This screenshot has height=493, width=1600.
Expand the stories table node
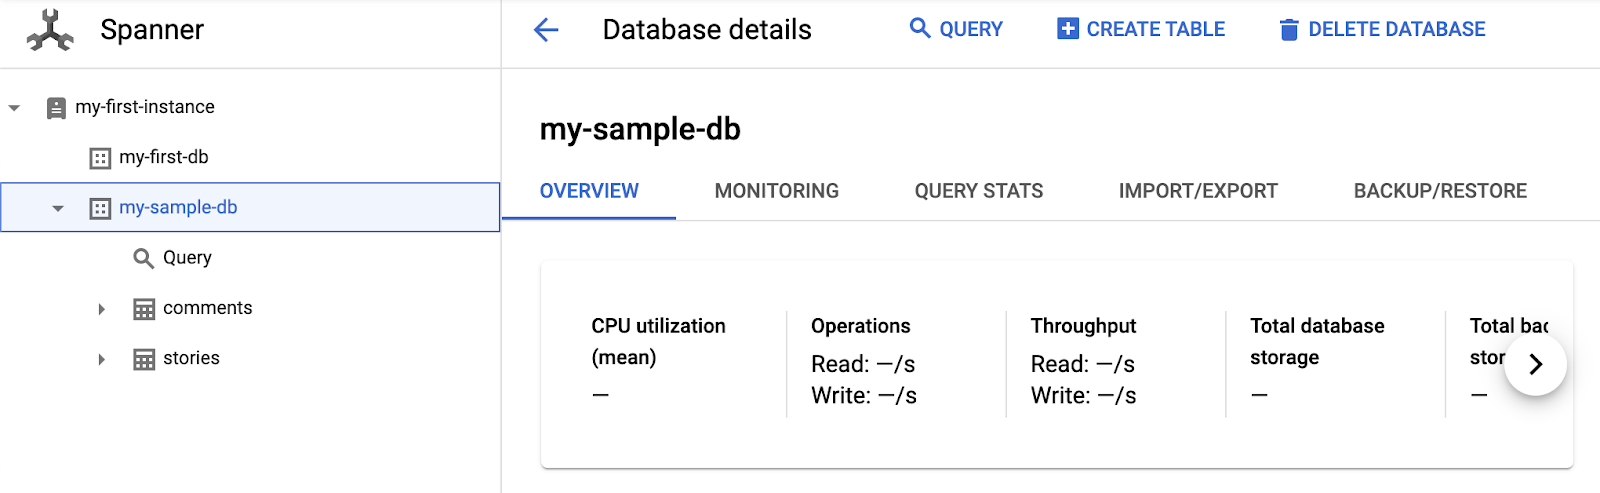pos(101,359)
